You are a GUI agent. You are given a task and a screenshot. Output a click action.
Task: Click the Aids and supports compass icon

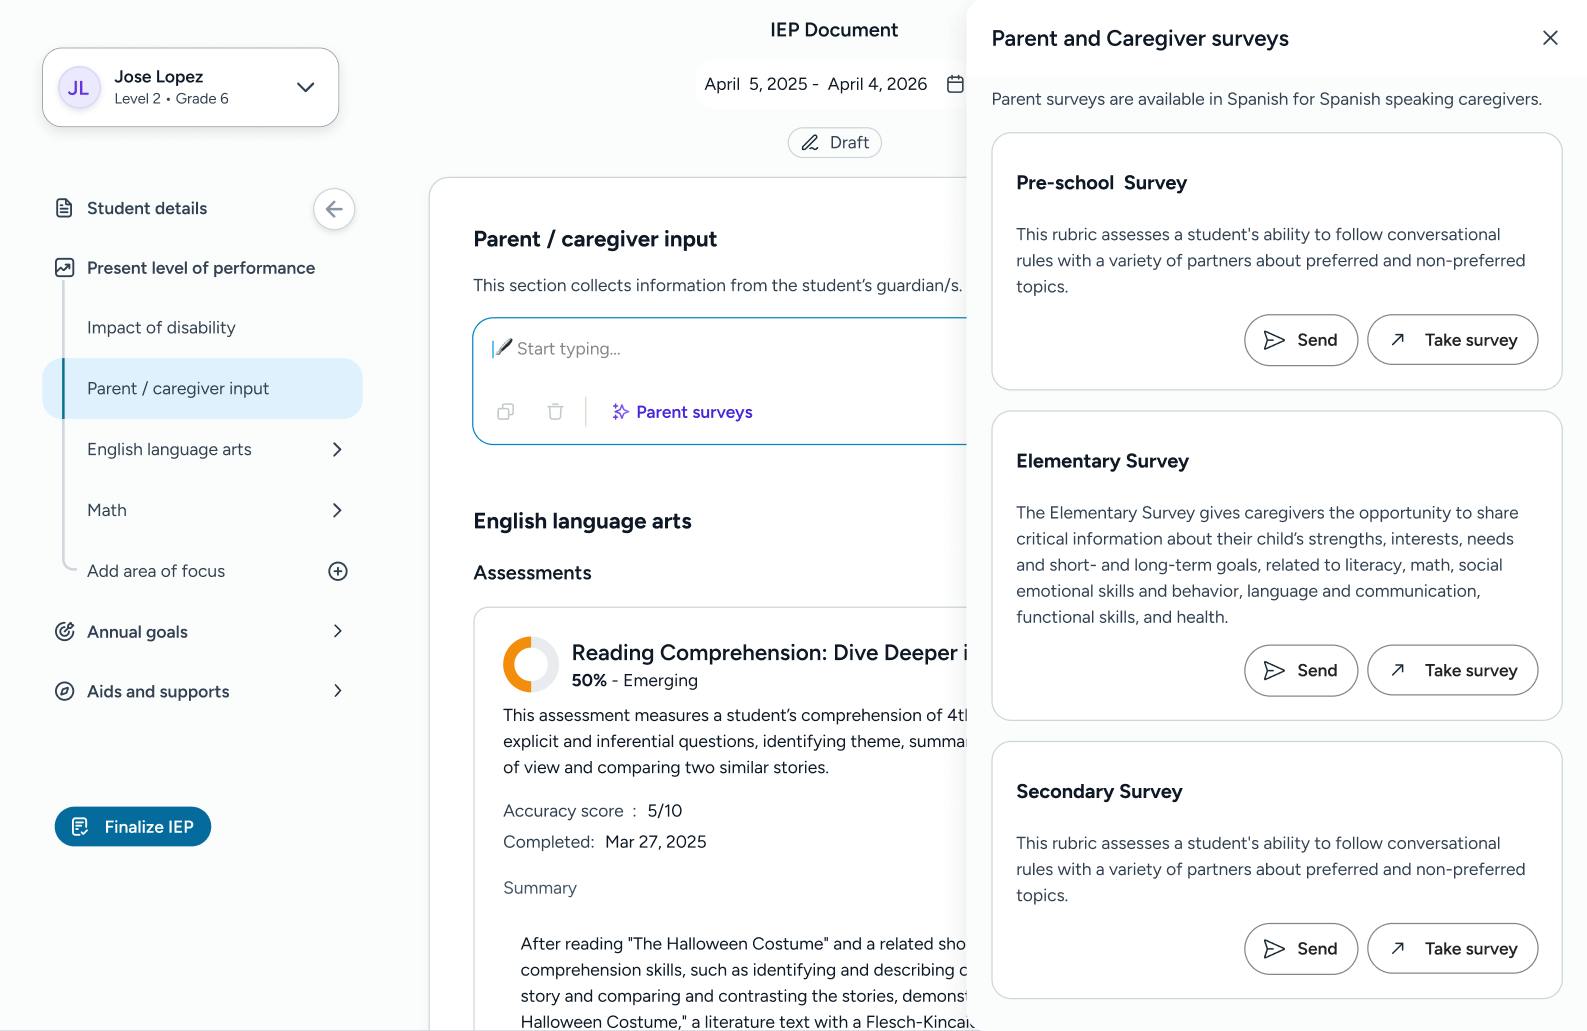64,691
